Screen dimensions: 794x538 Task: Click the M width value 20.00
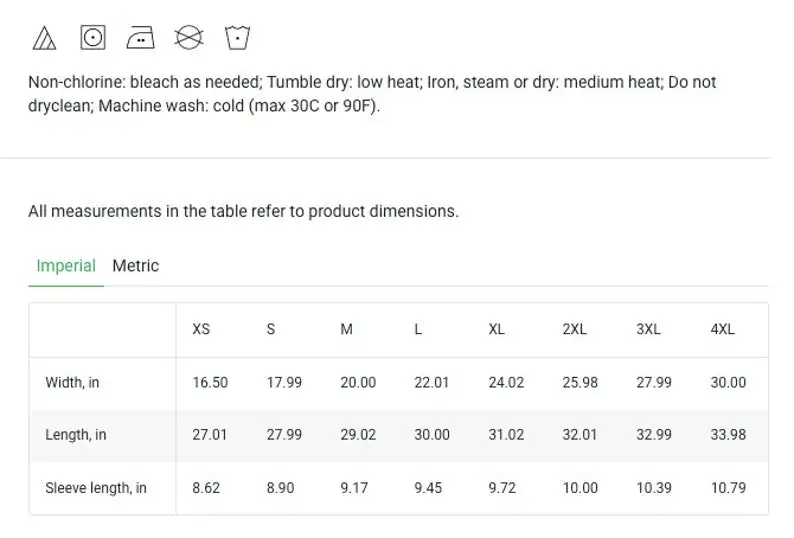click(358, 382)
